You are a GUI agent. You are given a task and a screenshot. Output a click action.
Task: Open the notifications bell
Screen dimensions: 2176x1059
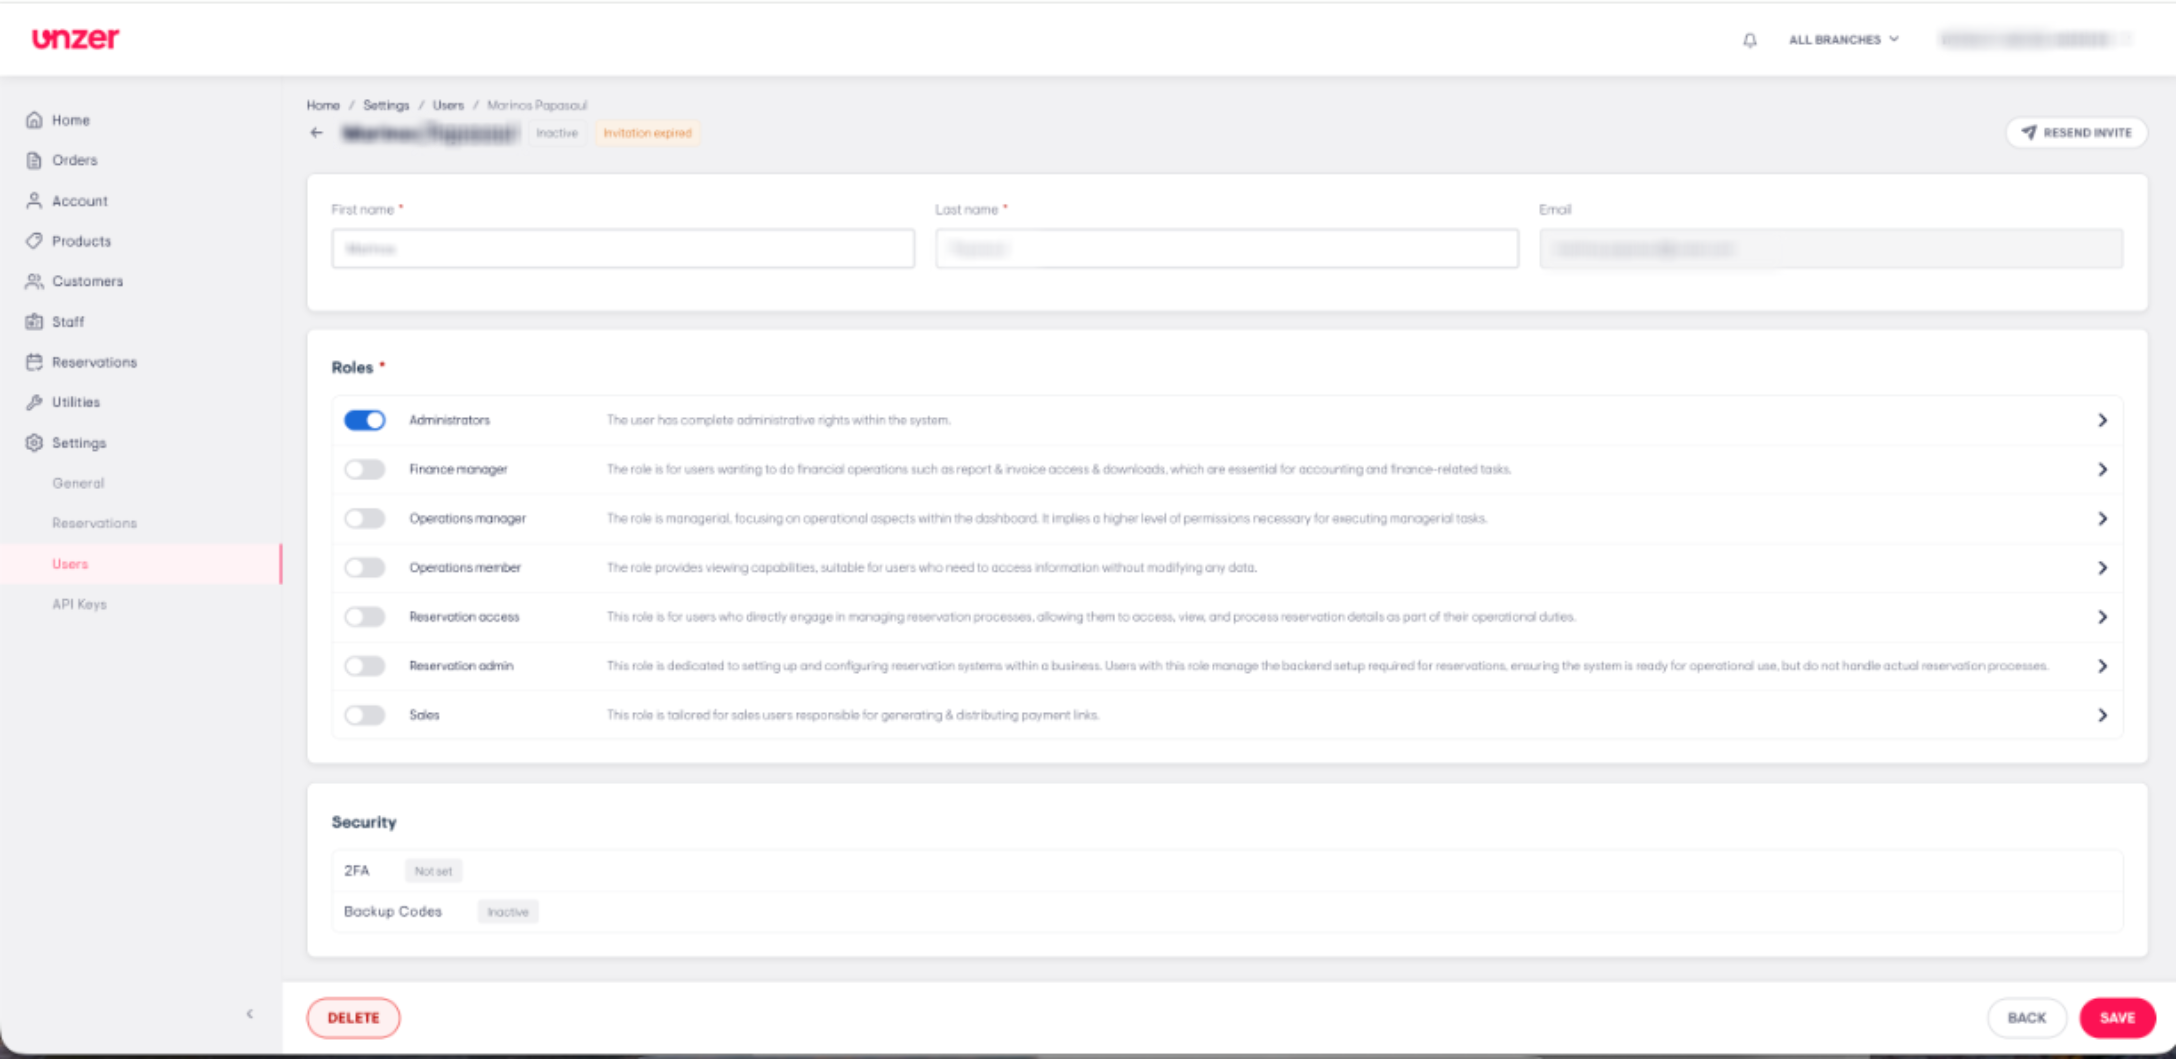point(1749,40)
